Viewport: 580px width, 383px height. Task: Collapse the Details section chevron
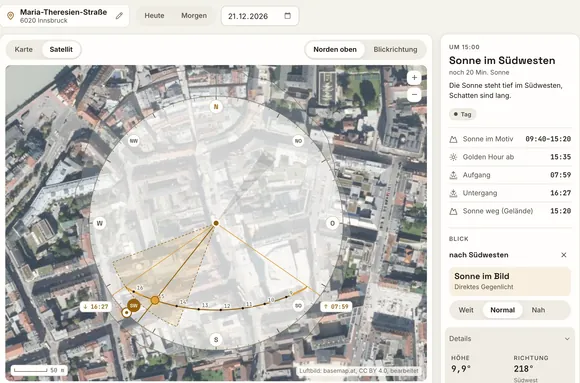pos(567,339)
